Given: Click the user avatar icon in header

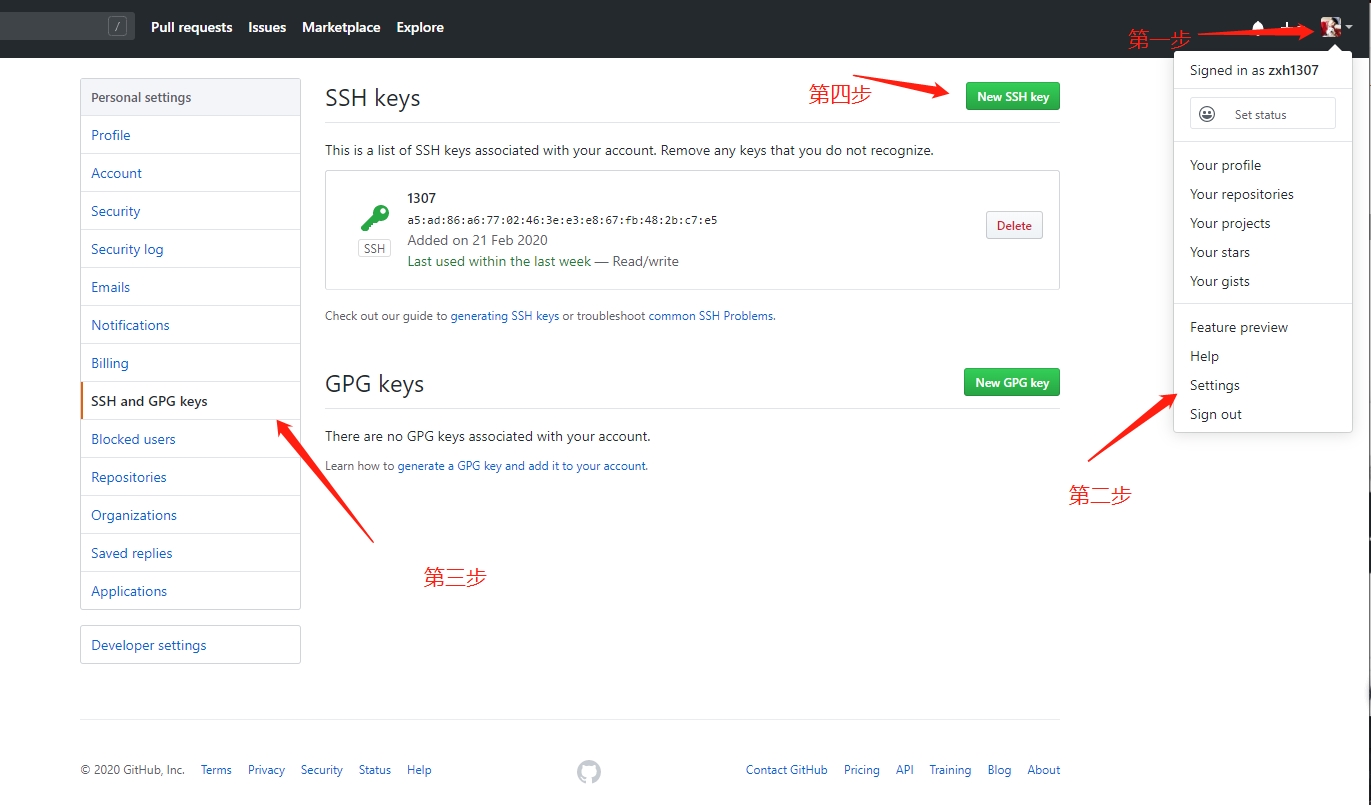Looking at the screenshot, I should (x=1330, y=28).
